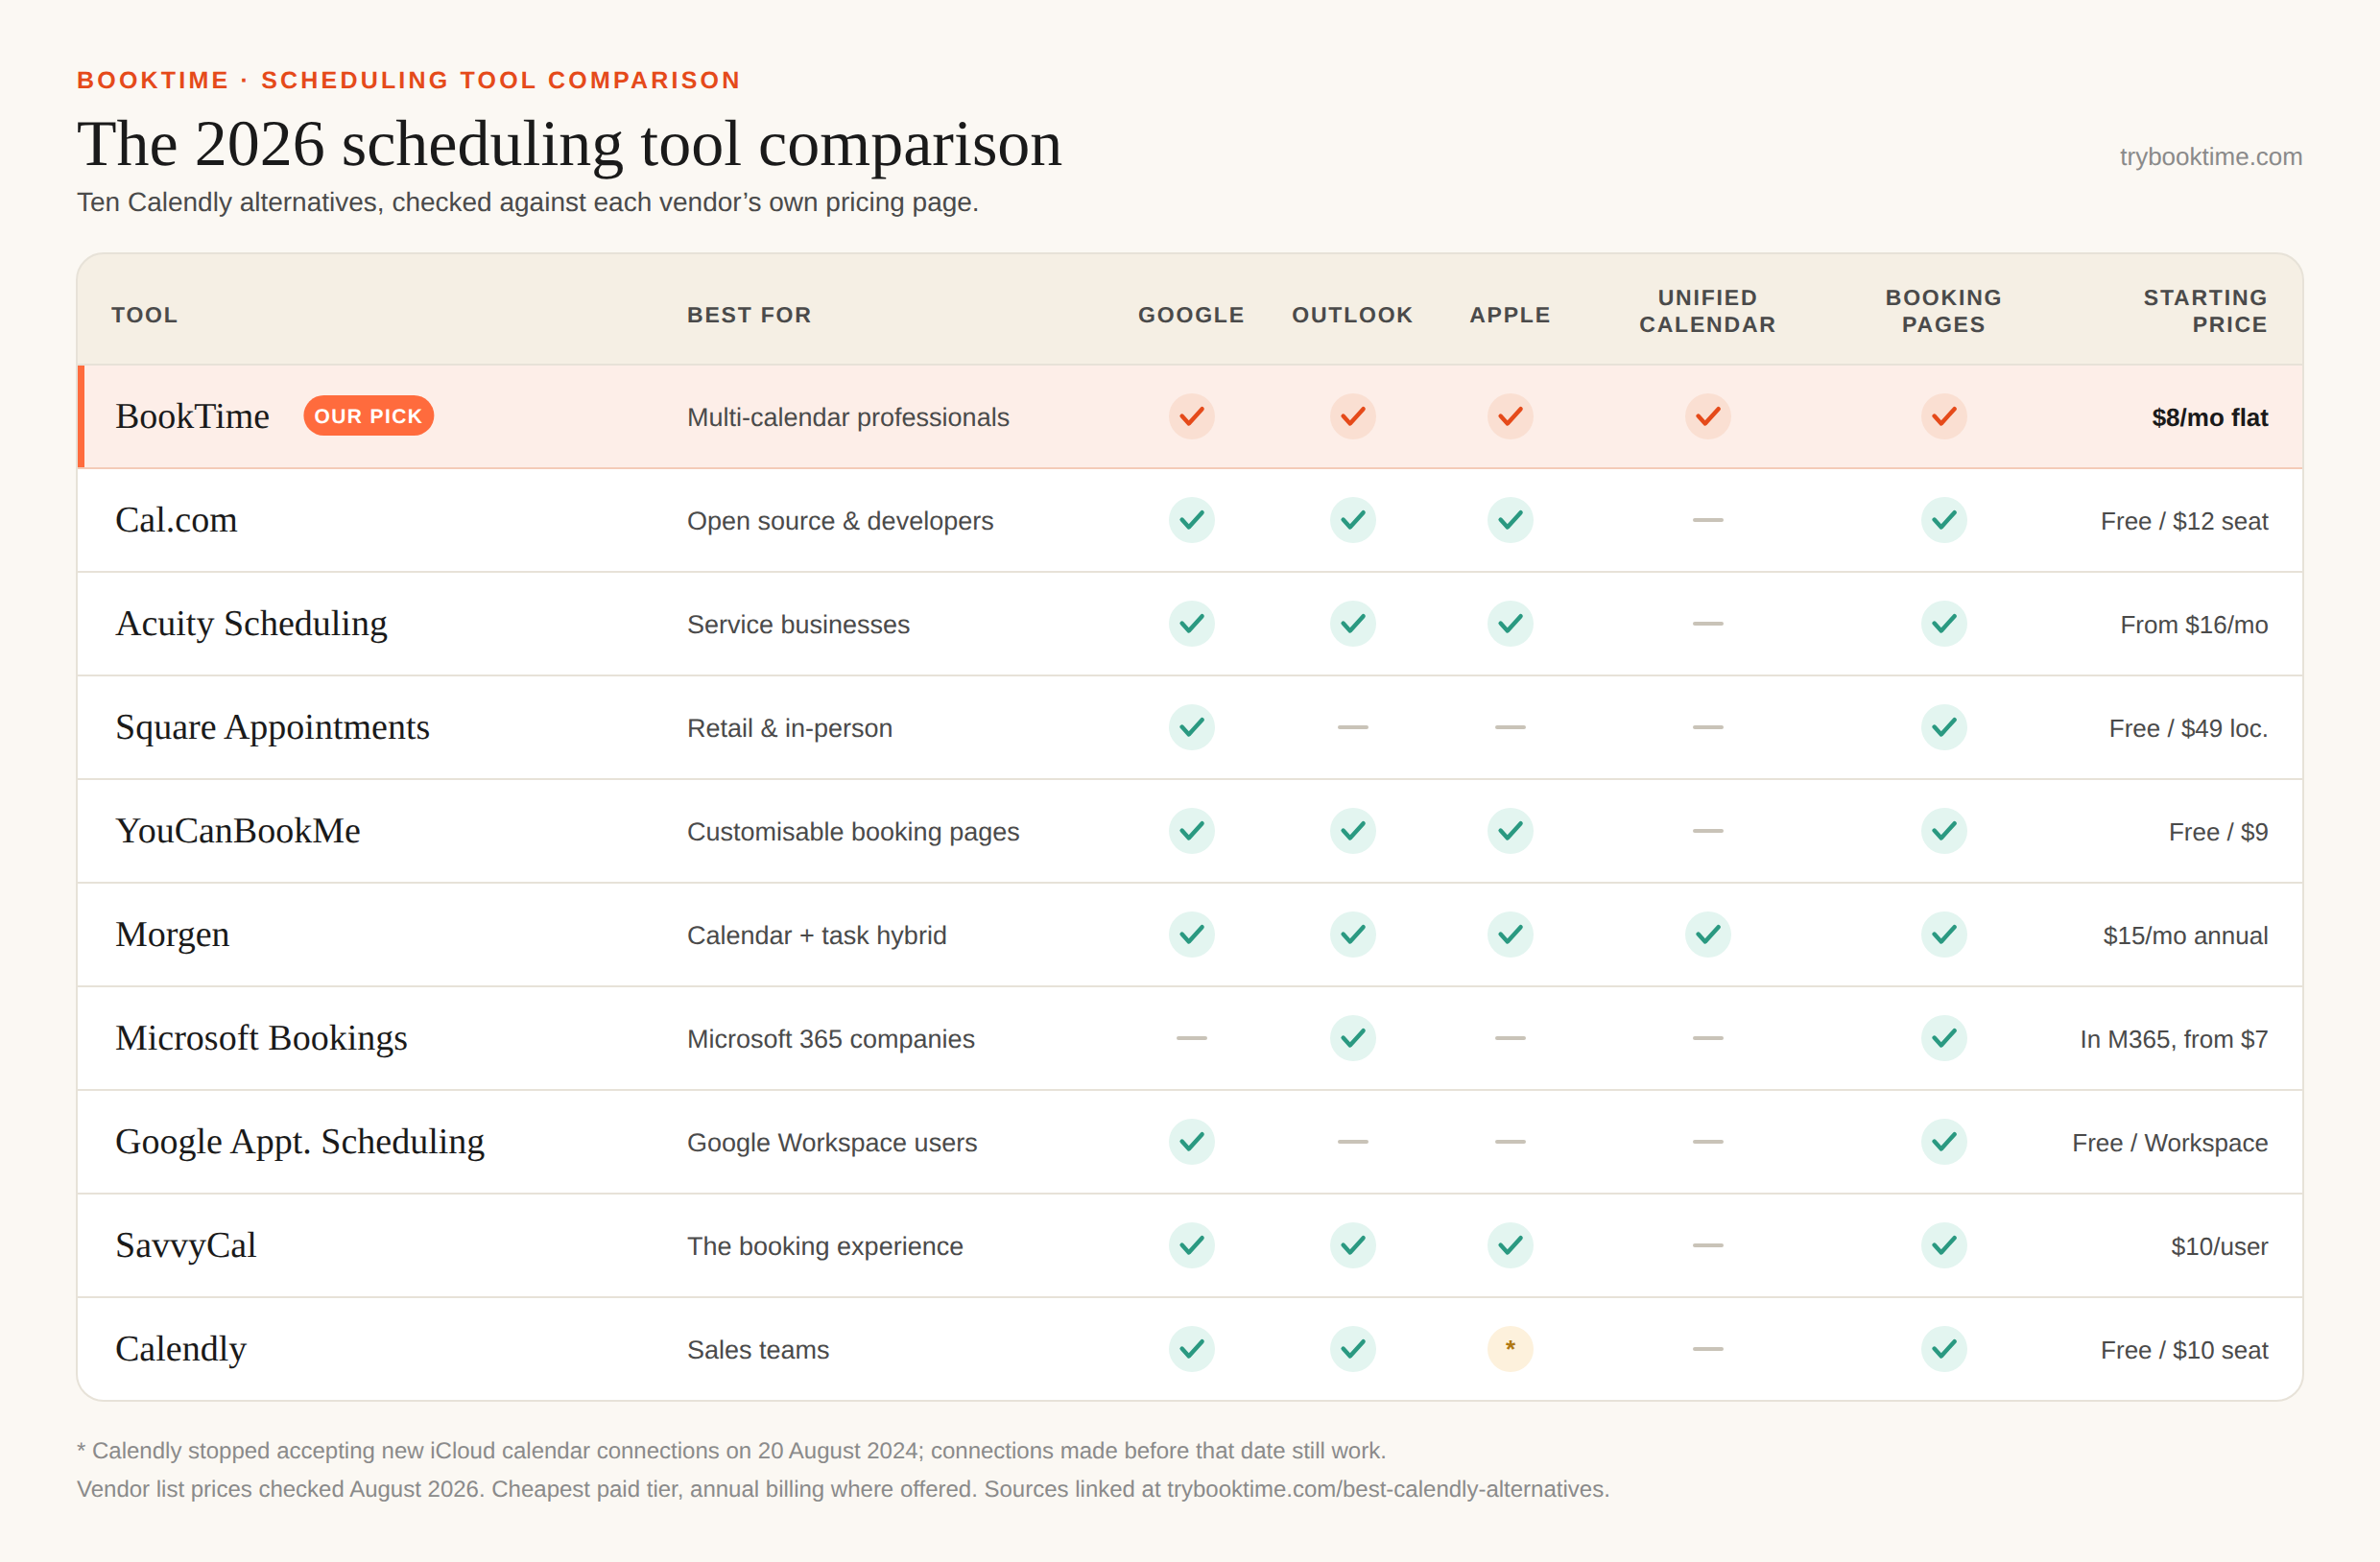Click Google Appt. Scheduling's Booking Pages checkmark
Screen dimensions: 2380x1562
click(1943, 1141)
